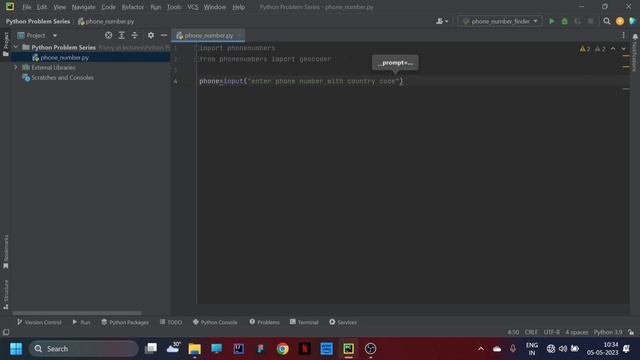Click the Run with Coverage icon
Screen dimensions: 640x360
point(578,21)
